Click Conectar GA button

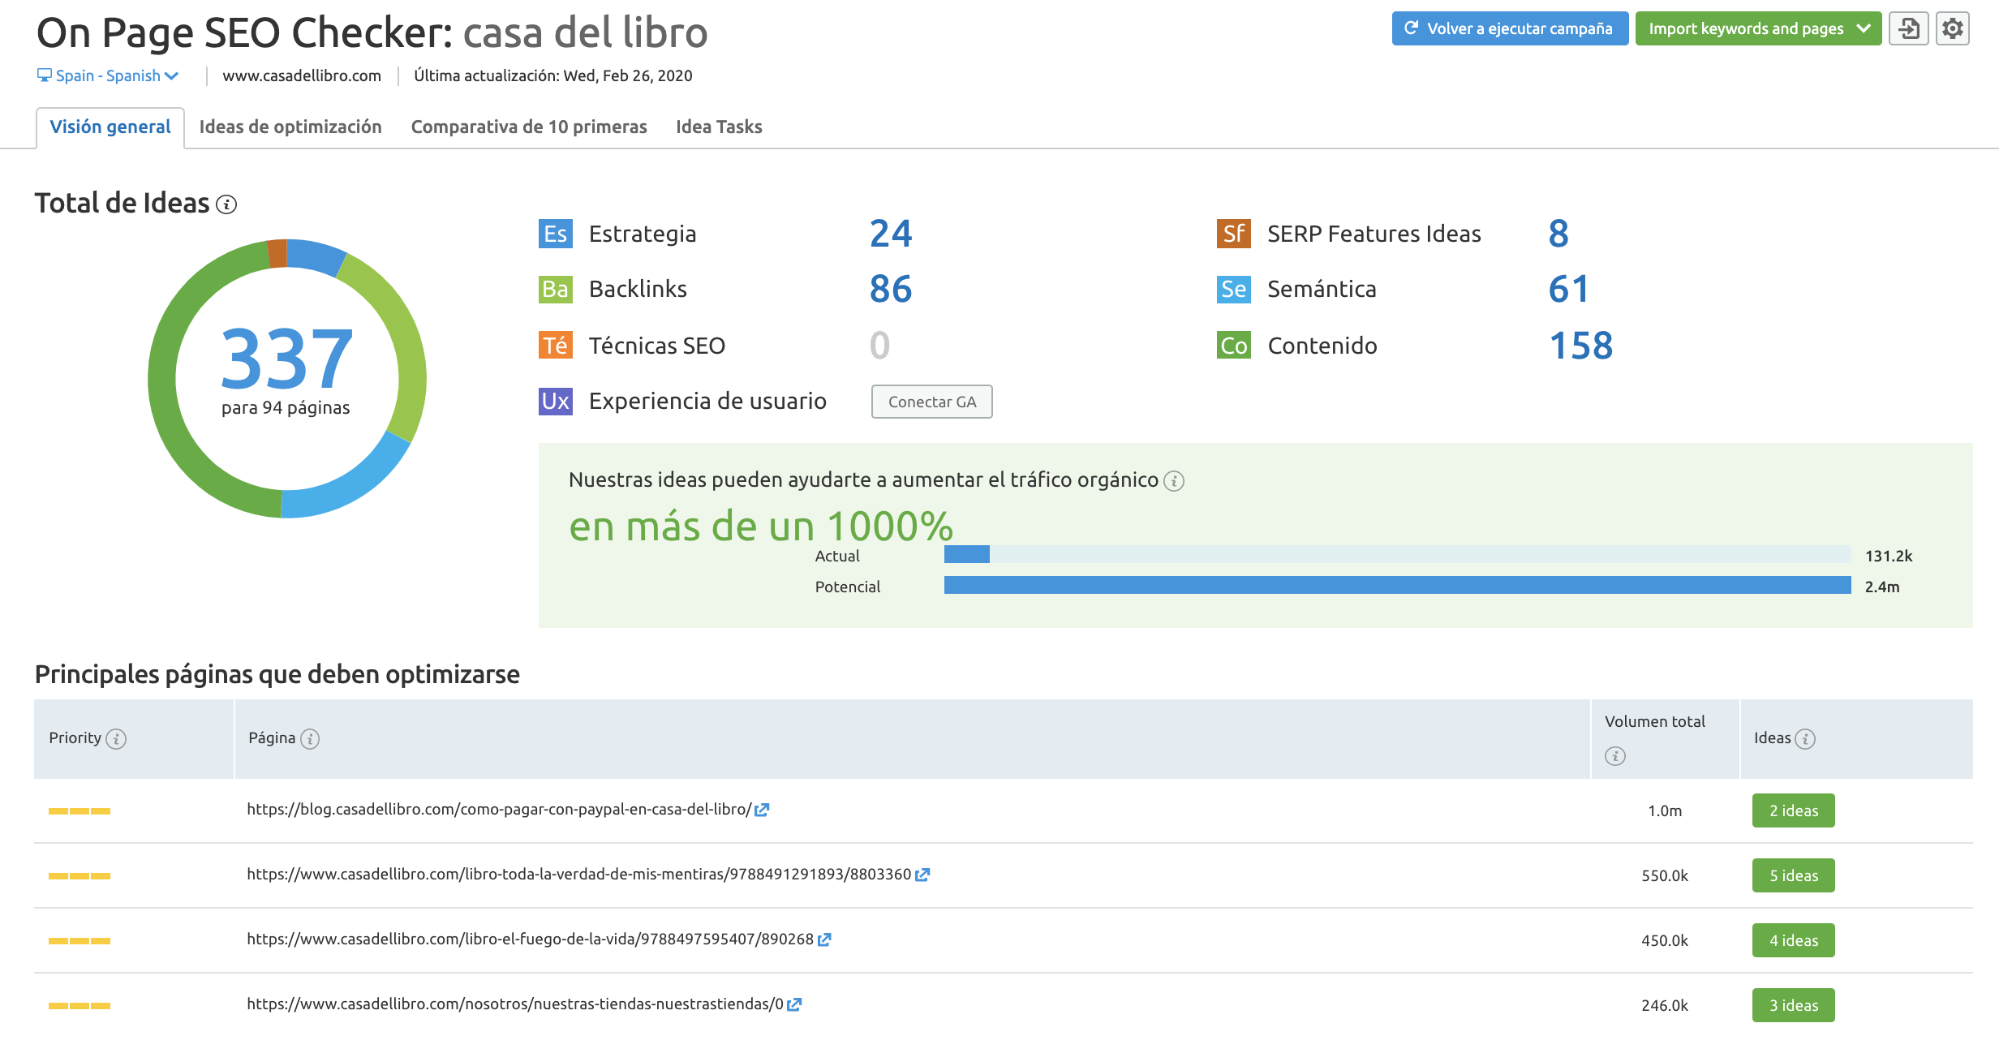[932, 402]
